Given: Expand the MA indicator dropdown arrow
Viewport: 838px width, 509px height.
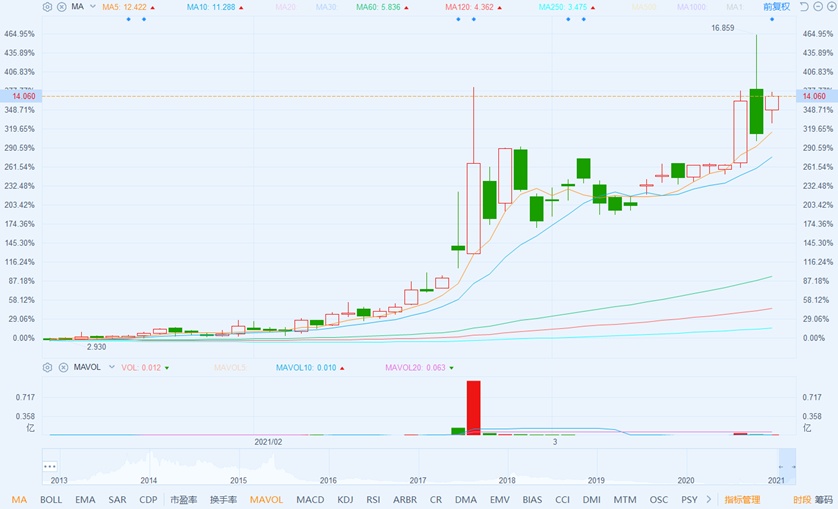Looking at the screenshot, I should [x=92, y=7].
